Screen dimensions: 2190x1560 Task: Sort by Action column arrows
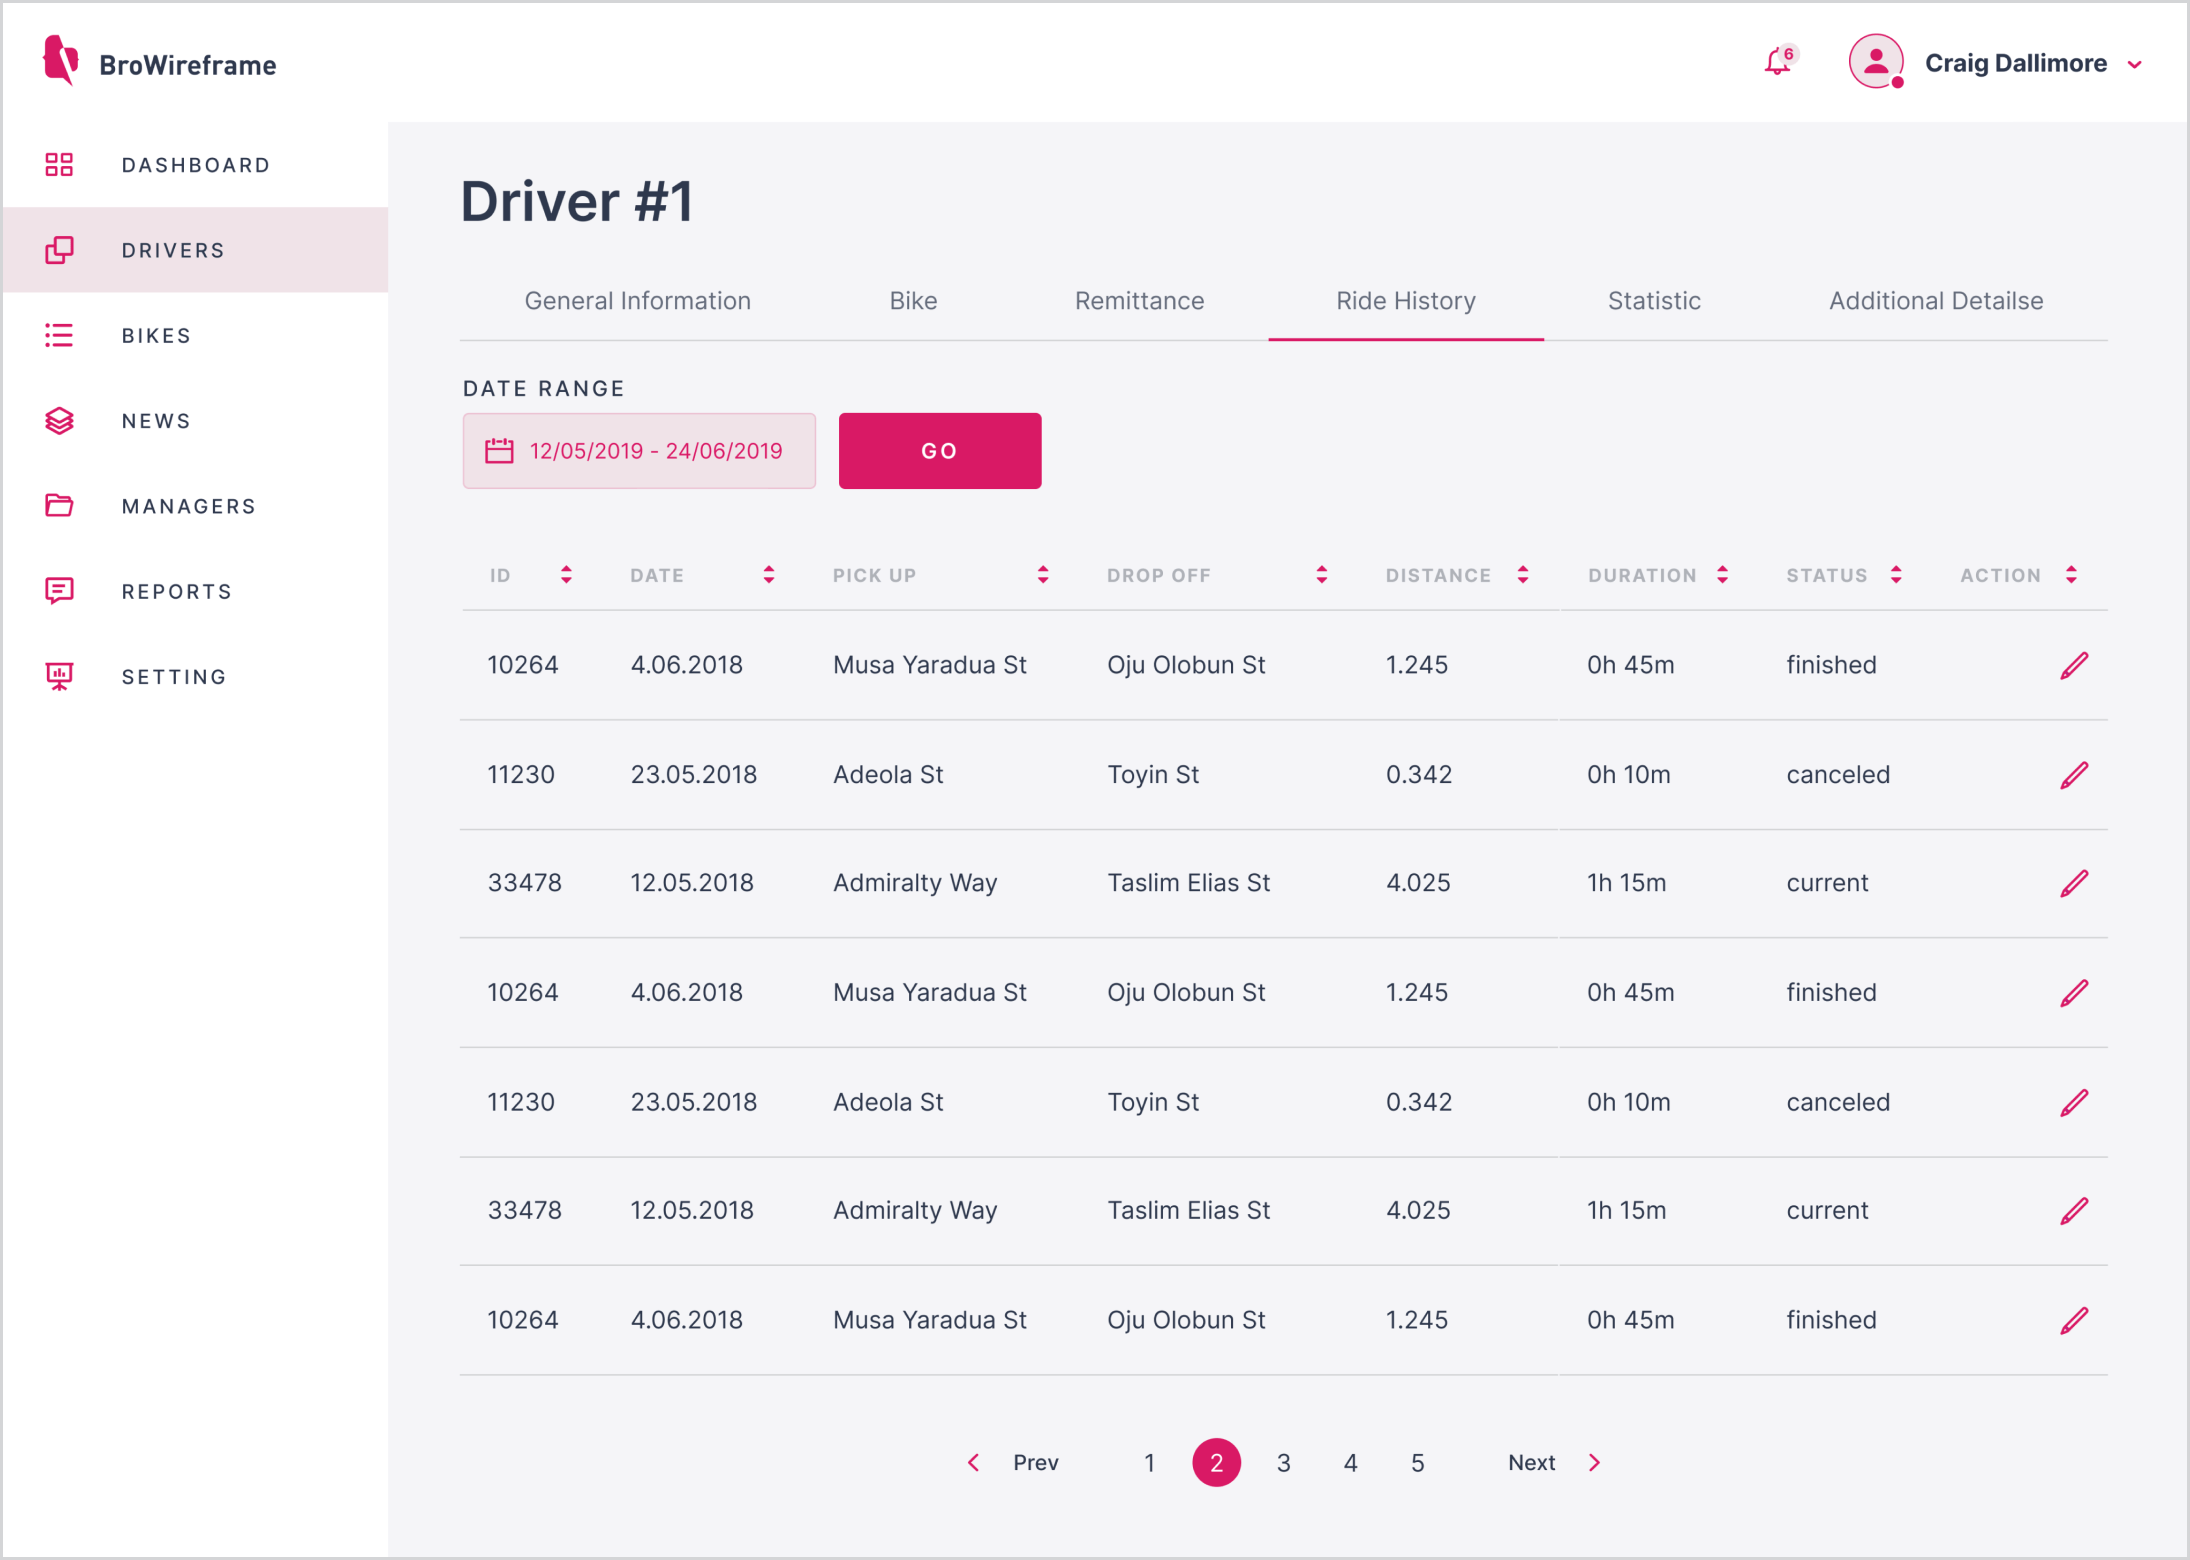(x=2071, y=575)
